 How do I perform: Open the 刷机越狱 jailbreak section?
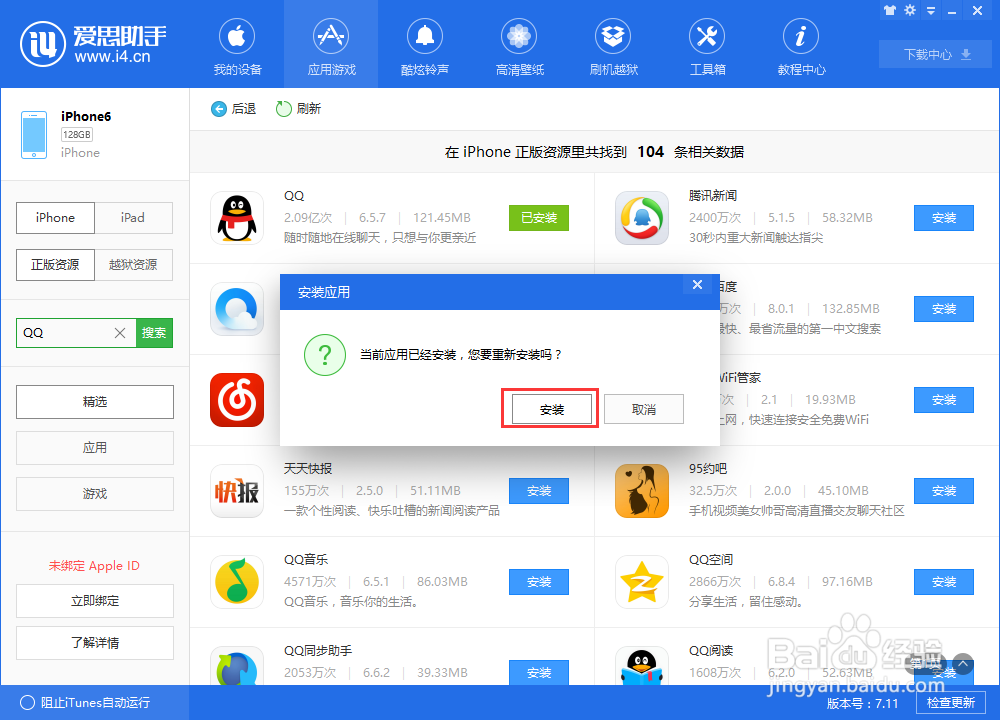coord(612,45)
